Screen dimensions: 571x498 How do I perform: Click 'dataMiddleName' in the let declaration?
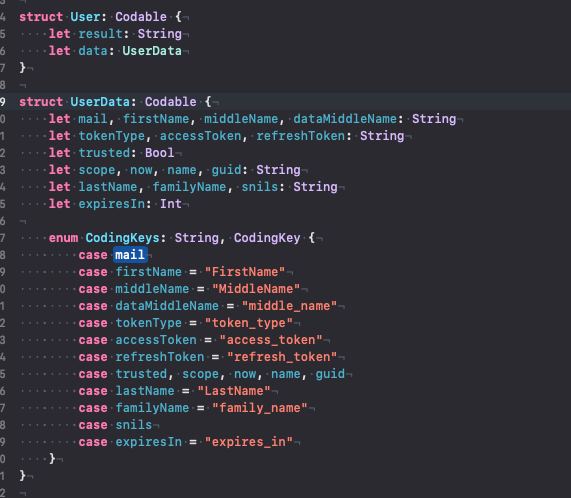tap(345, 119)
